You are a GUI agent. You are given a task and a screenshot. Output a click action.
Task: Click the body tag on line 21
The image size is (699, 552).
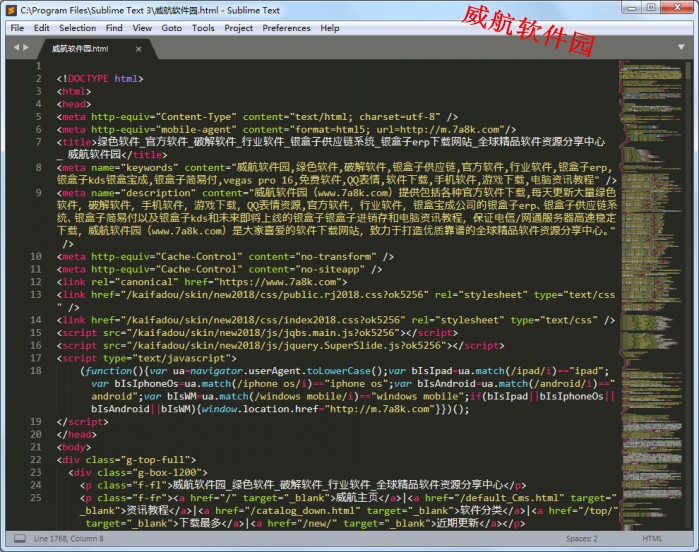[74, 447]
